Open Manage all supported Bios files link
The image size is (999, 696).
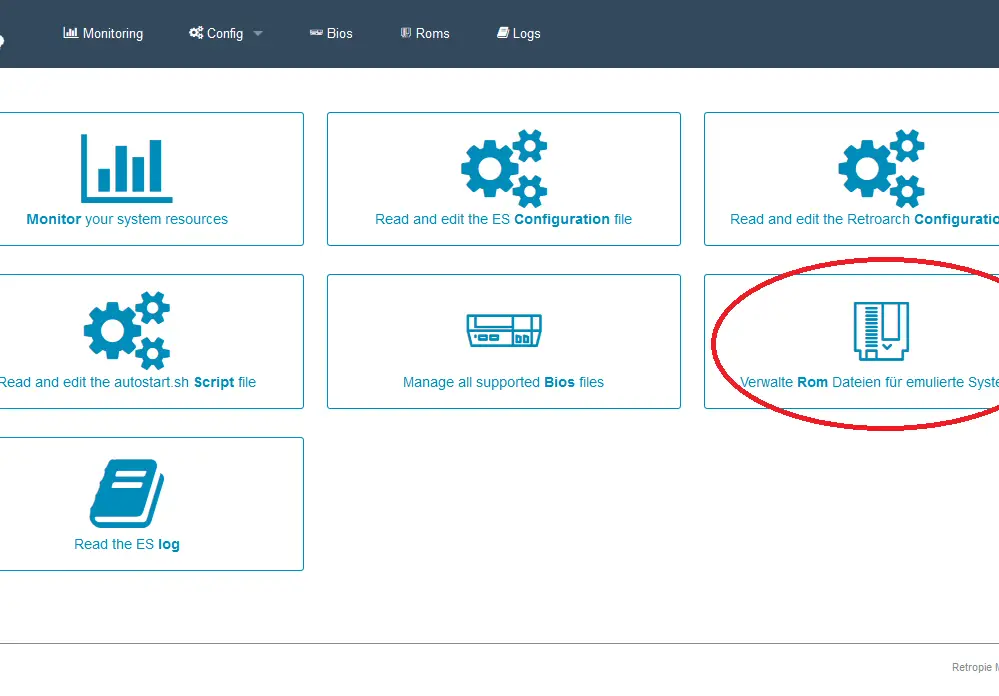coord(503,382)
